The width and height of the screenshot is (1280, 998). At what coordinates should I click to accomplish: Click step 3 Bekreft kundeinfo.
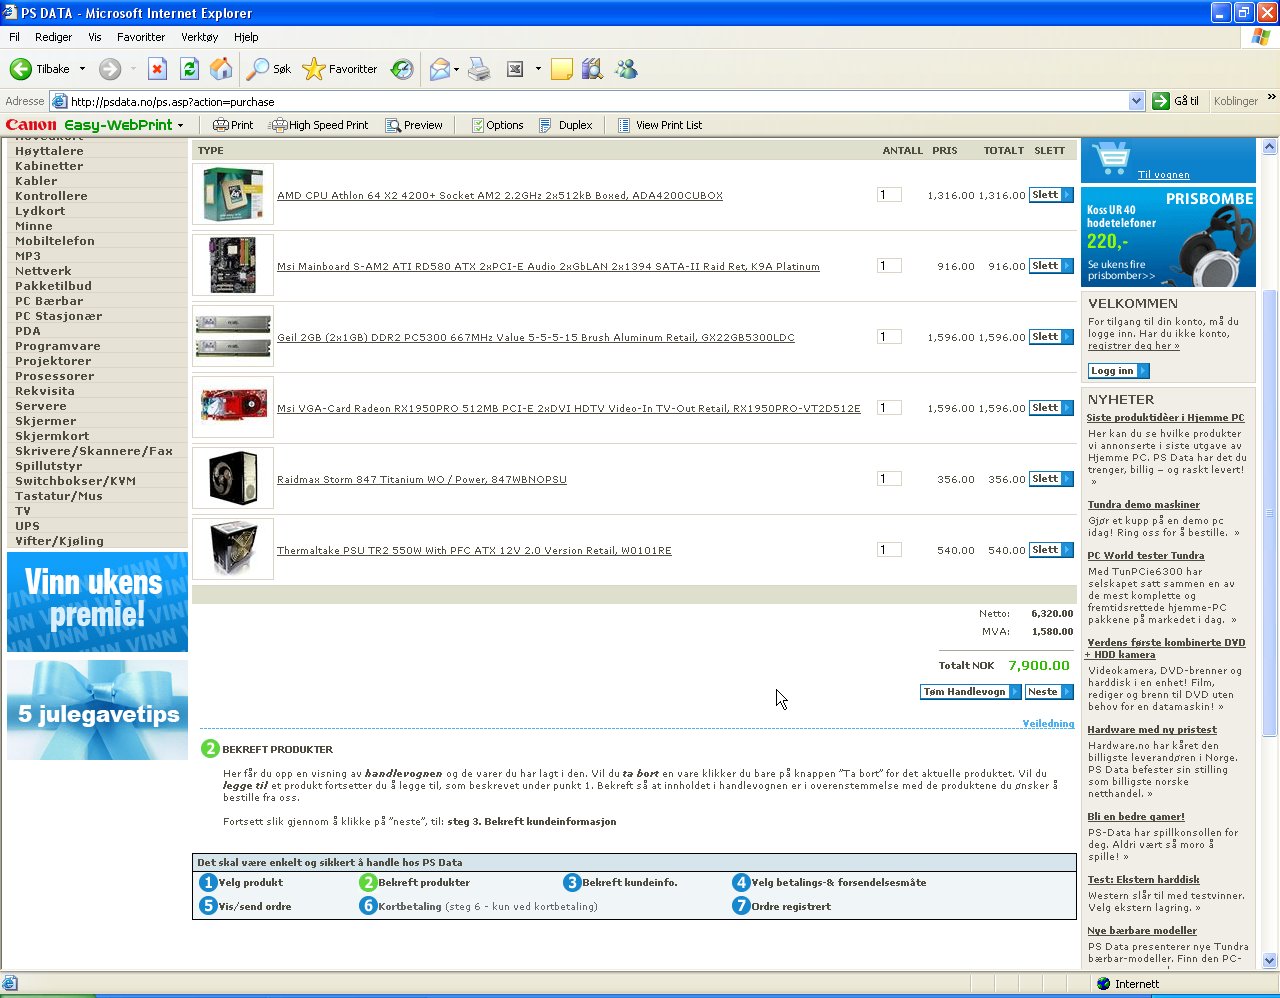coord(621,883)
